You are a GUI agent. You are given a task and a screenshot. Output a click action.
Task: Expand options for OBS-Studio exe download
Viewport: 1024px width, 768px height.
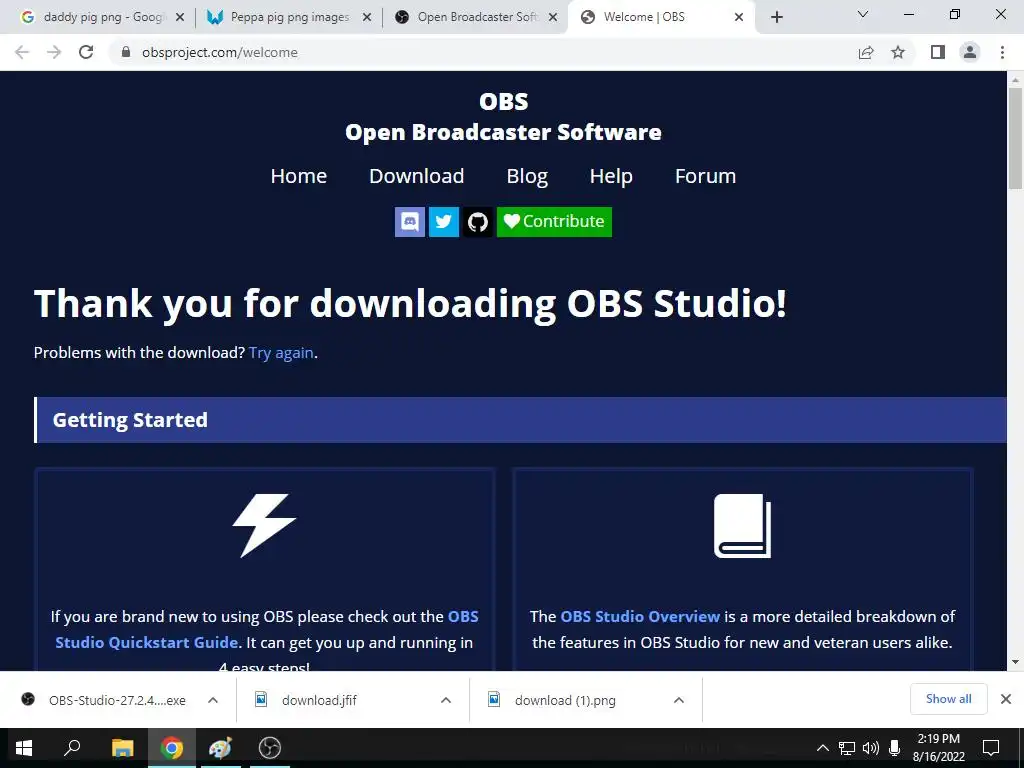click(213, 700)
